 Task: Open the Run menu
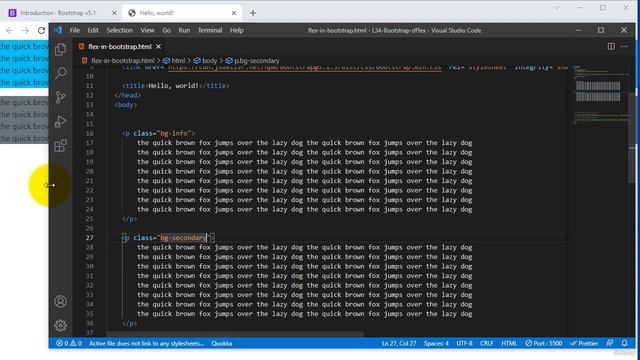(x=184, y=30)
